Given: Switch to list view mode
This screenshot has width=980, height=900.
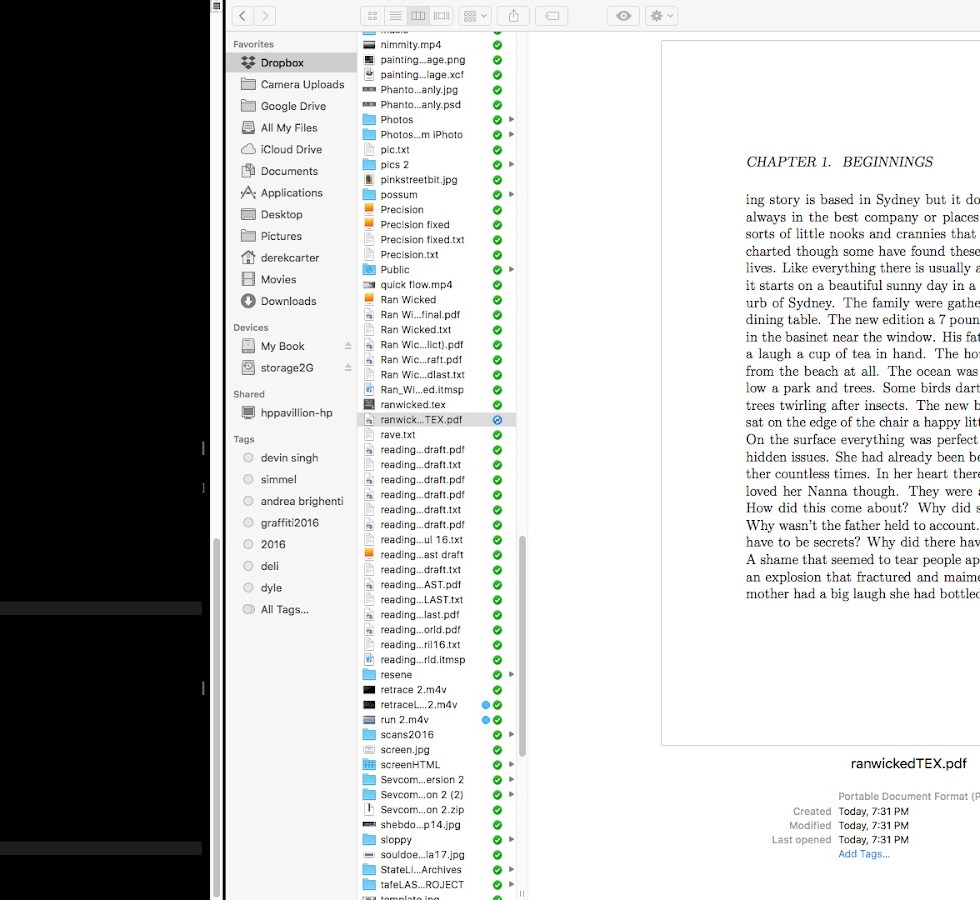Looking at the screenshot, I should (x=395, y=16).
